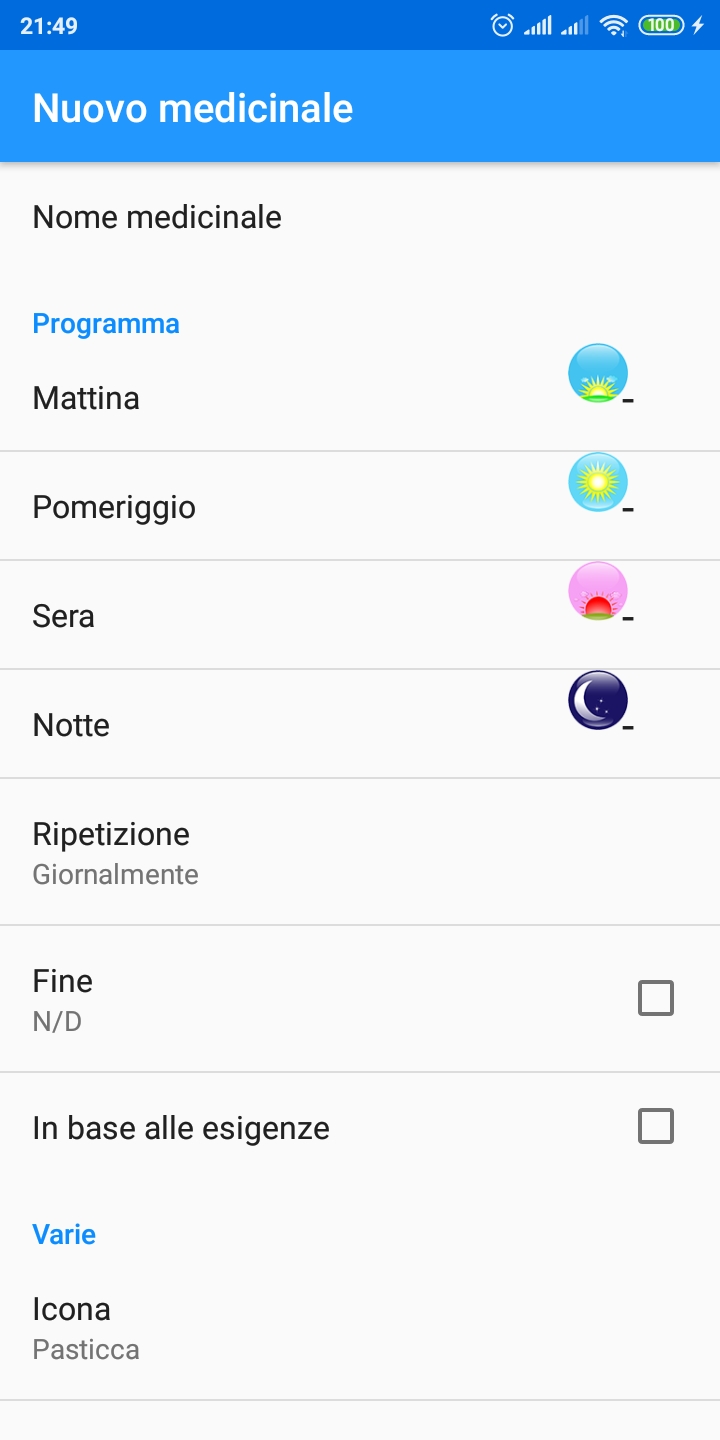Check the In base alle esigenze box
Image resolution: width=720 pixels, height=1440 pixels.
click(656, 1126)
